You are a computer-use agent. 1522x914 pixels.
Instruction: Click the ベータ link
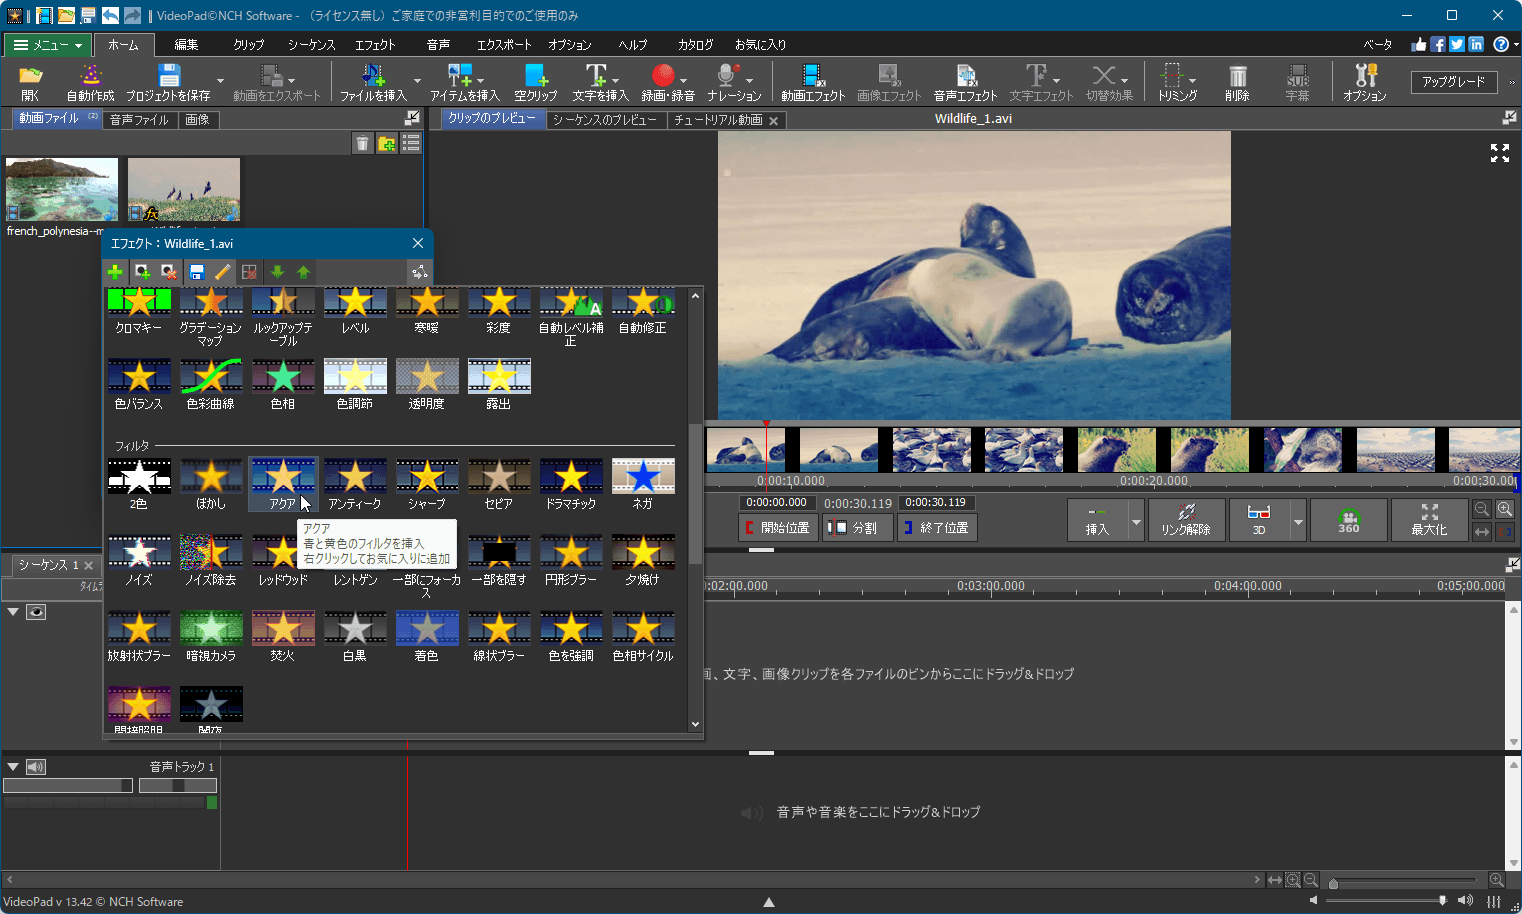click(1377, 45)
